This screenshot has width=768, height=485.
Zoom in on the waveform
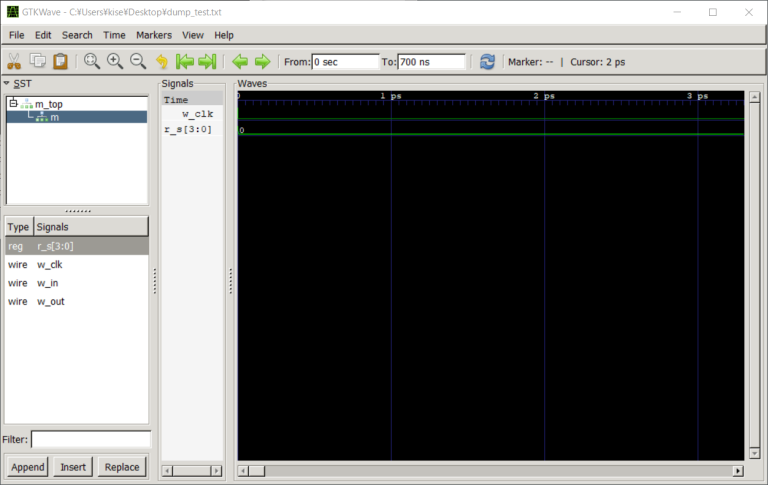115,62
